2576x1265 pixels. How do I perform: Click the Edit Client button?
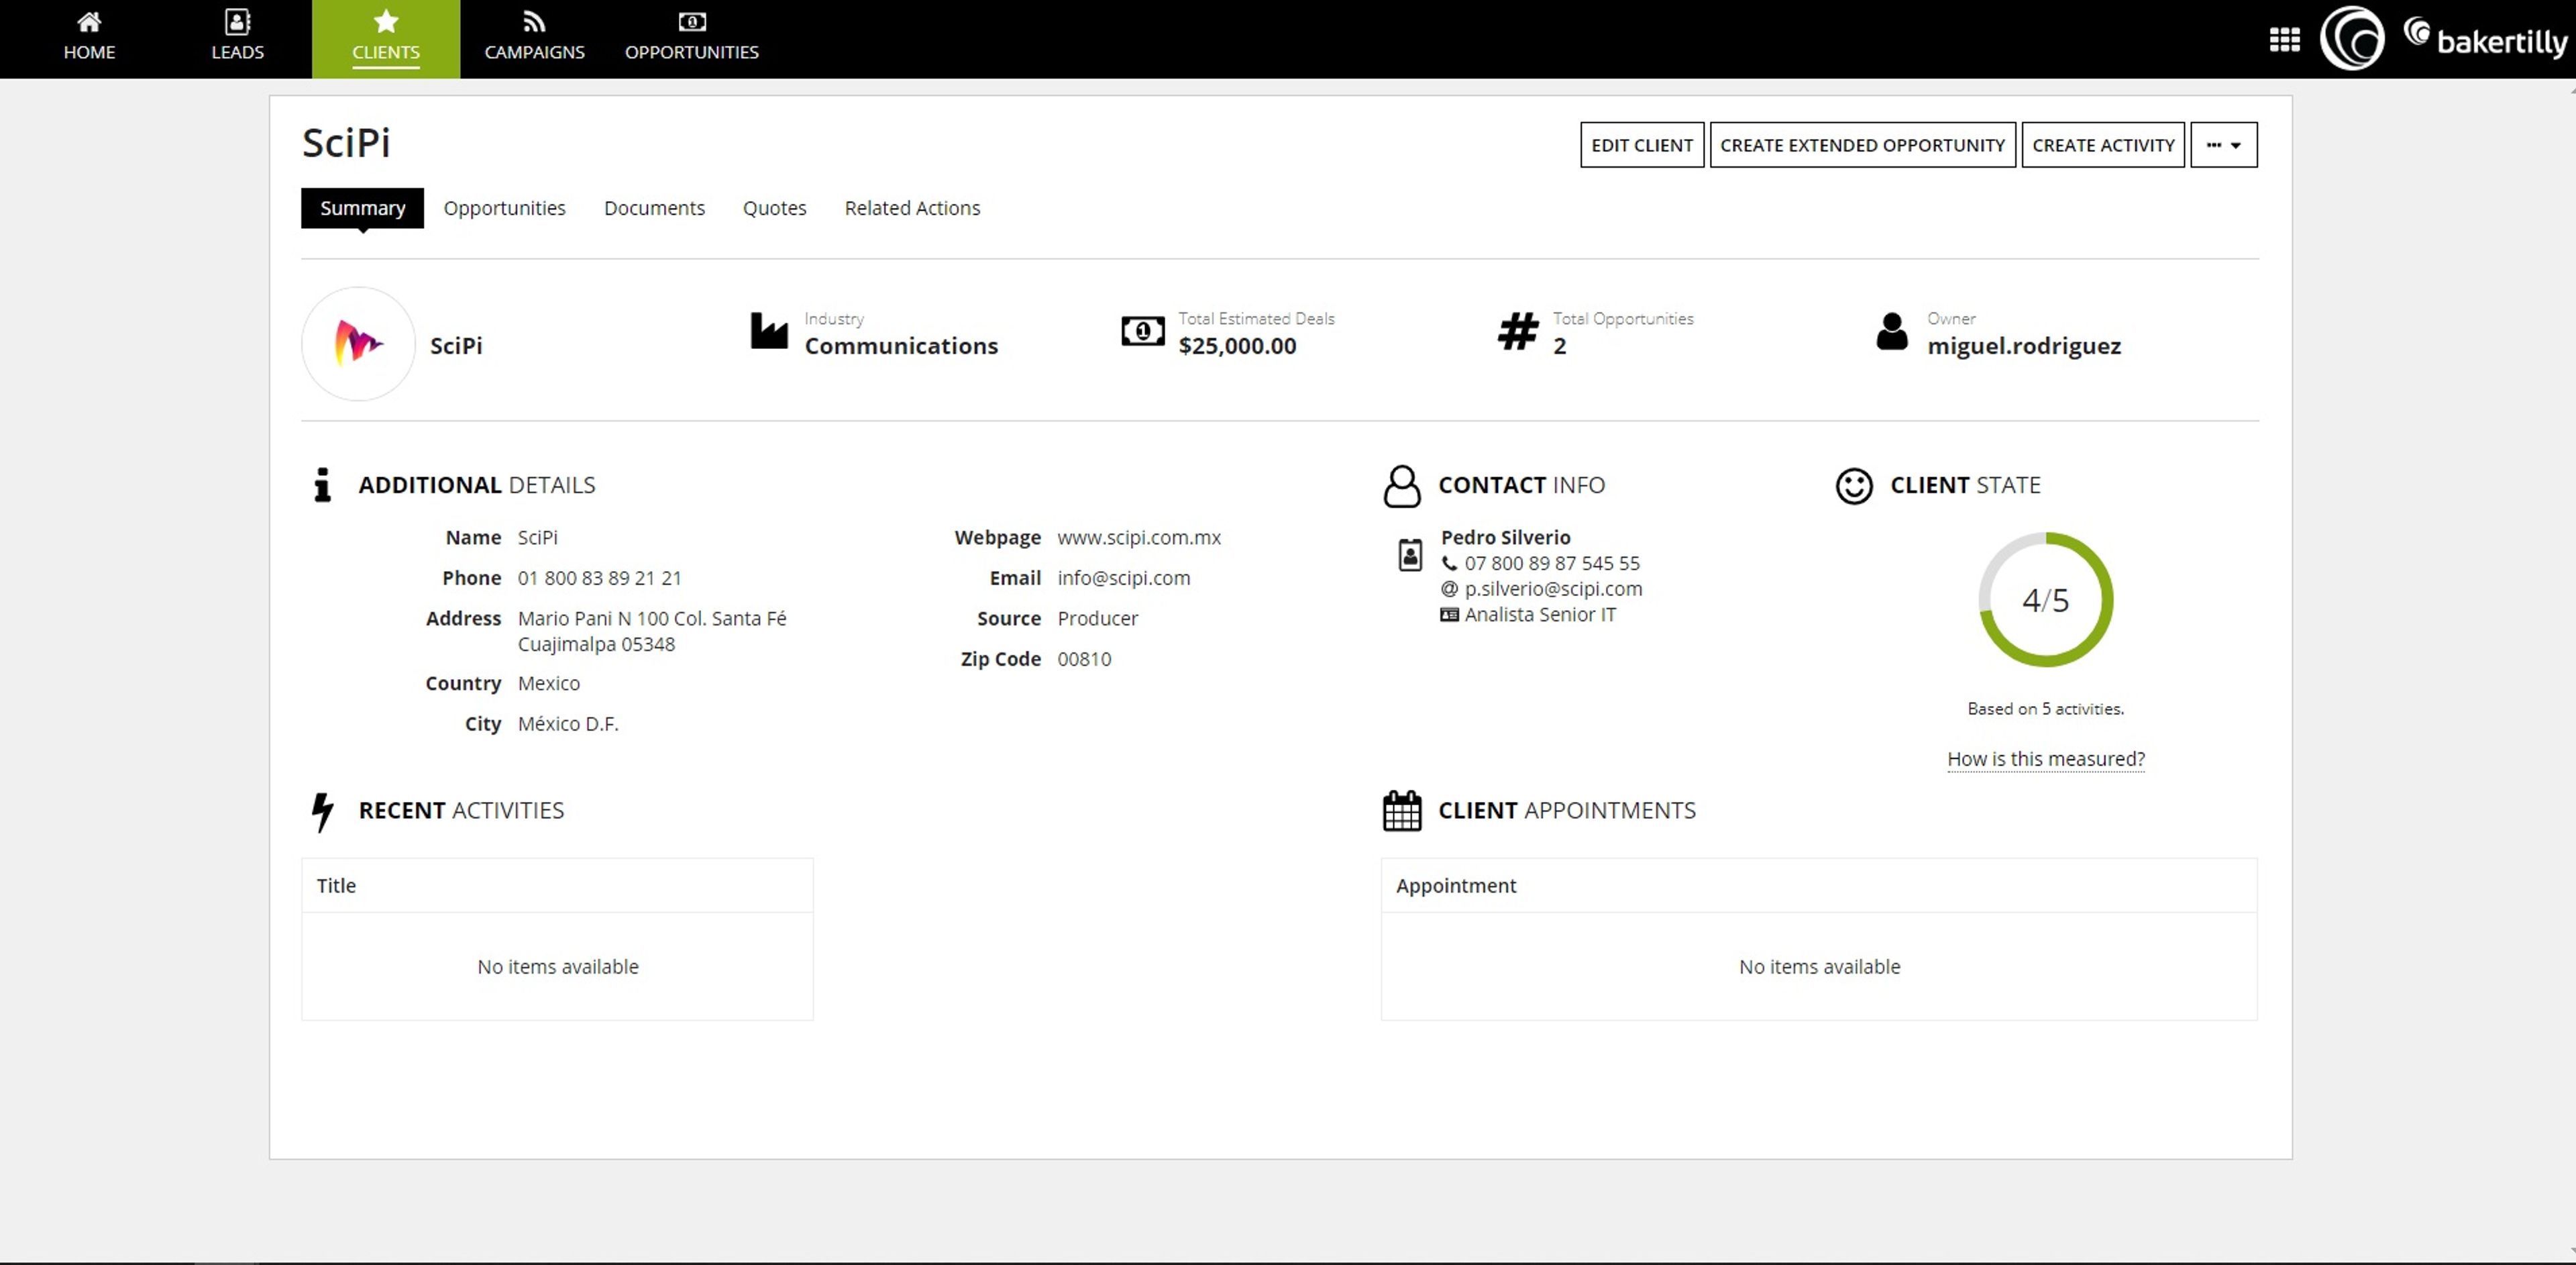coord(1641,145)
